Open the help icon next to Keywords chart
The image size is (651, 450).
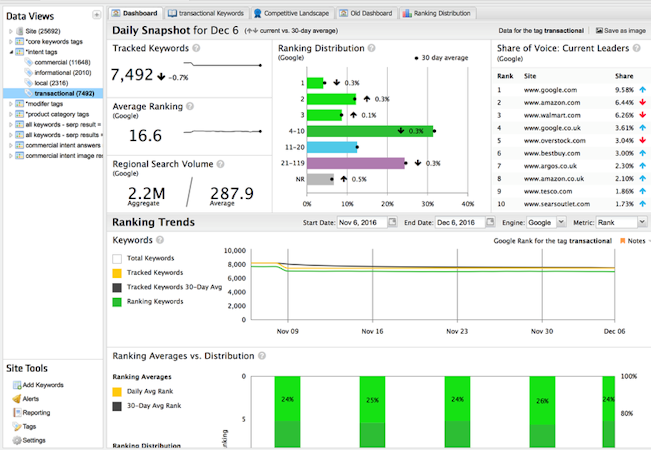coord(160,240)
